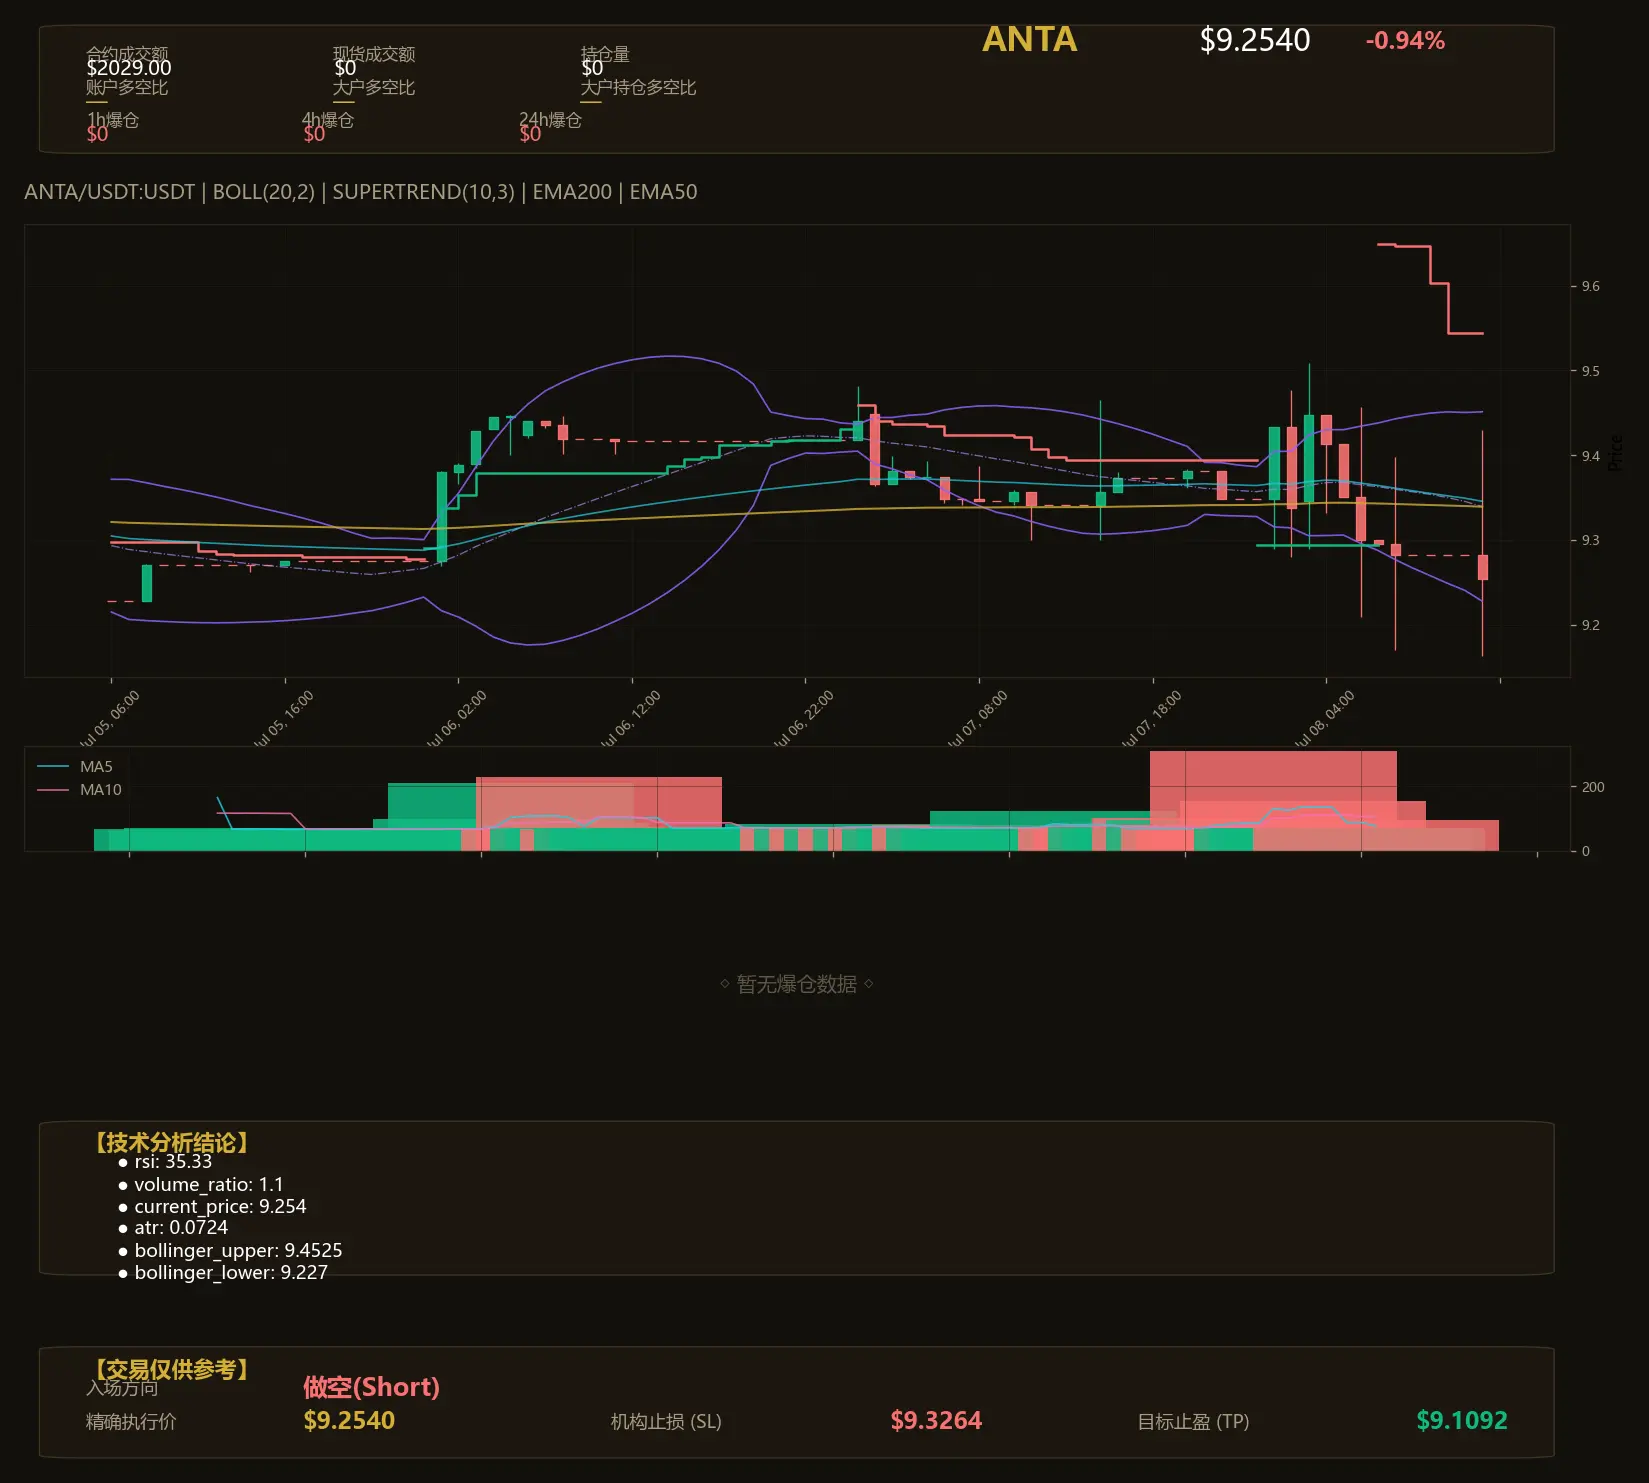Click the 做空(Short) direction value
Image resolution: width=1649 pixels, height=1483 pixels.
(x=371, y=1387)
